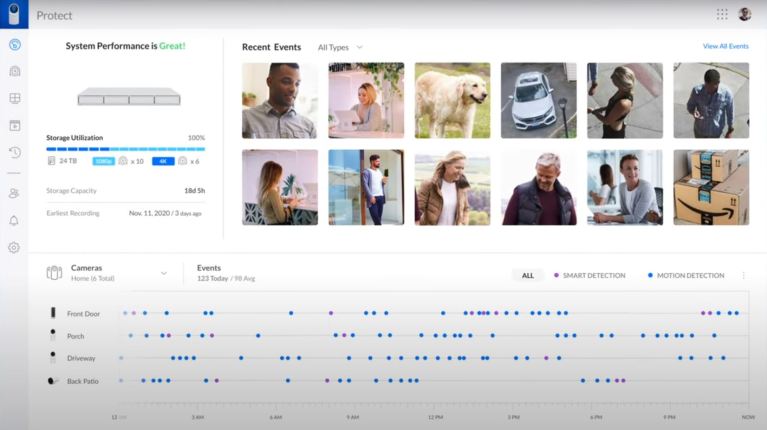The height and width of the screenshot is (430, 767).
Task: Click the Earliest Recording Nov. 11, 2020 value
Action: point(165,213)
